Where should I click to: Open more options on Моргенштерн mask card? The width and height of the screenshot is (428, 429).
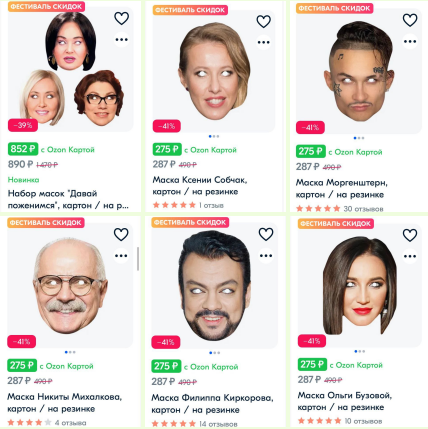pos(410,41)
